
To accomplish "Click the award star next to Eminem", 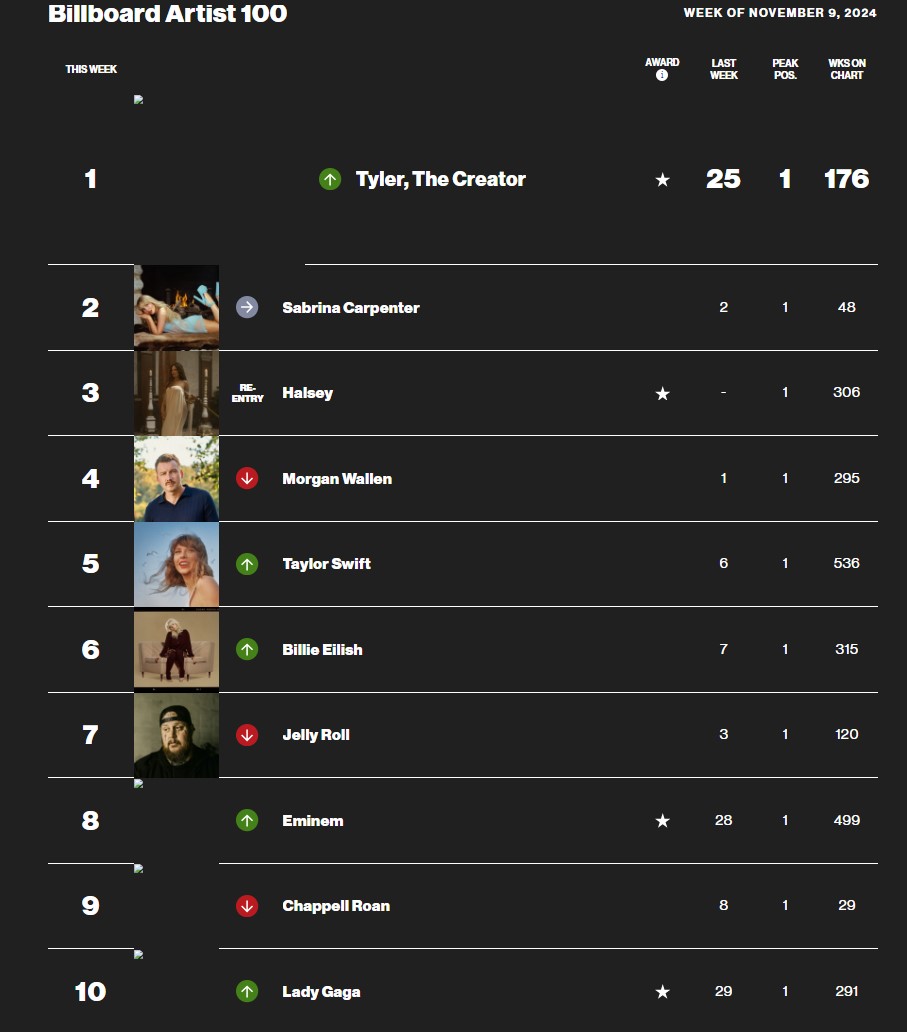I will [661, 820].
